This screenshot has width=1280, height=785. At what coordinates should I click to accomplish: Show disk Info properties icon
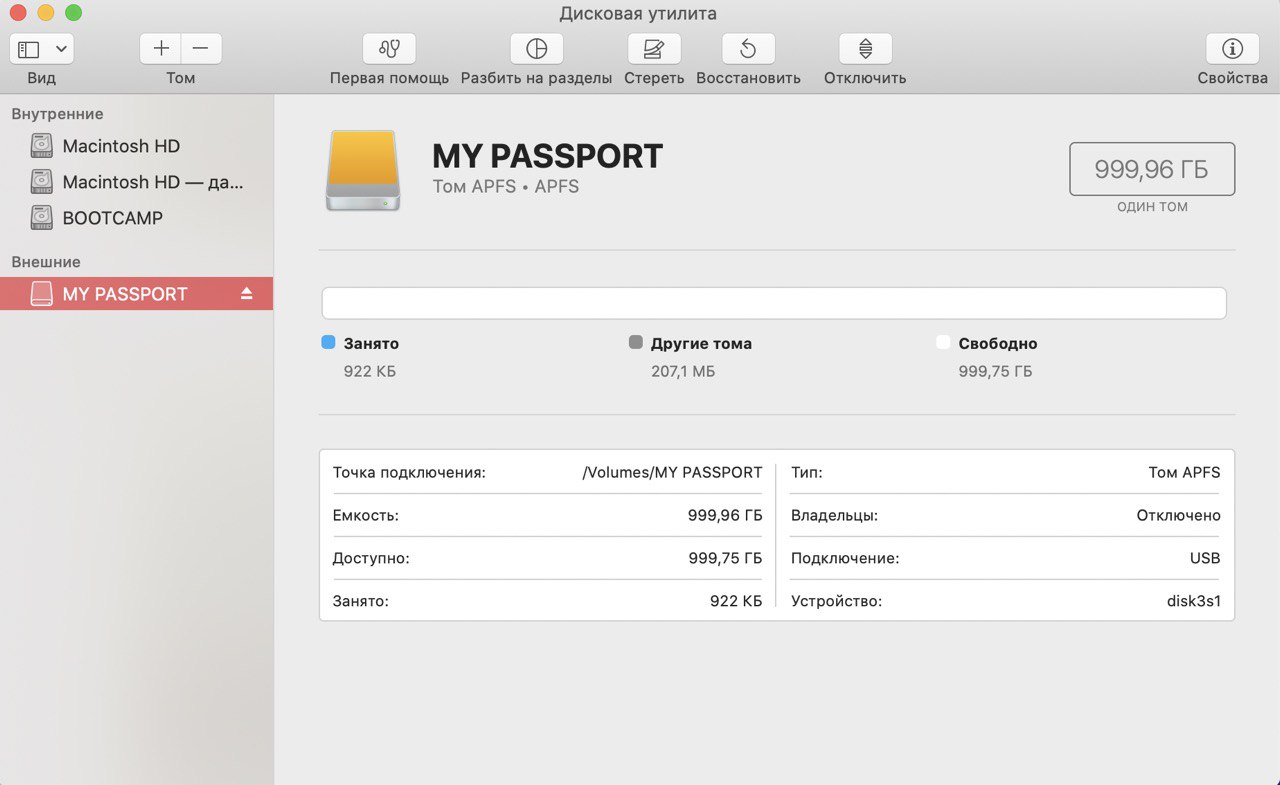point(1232,48)
